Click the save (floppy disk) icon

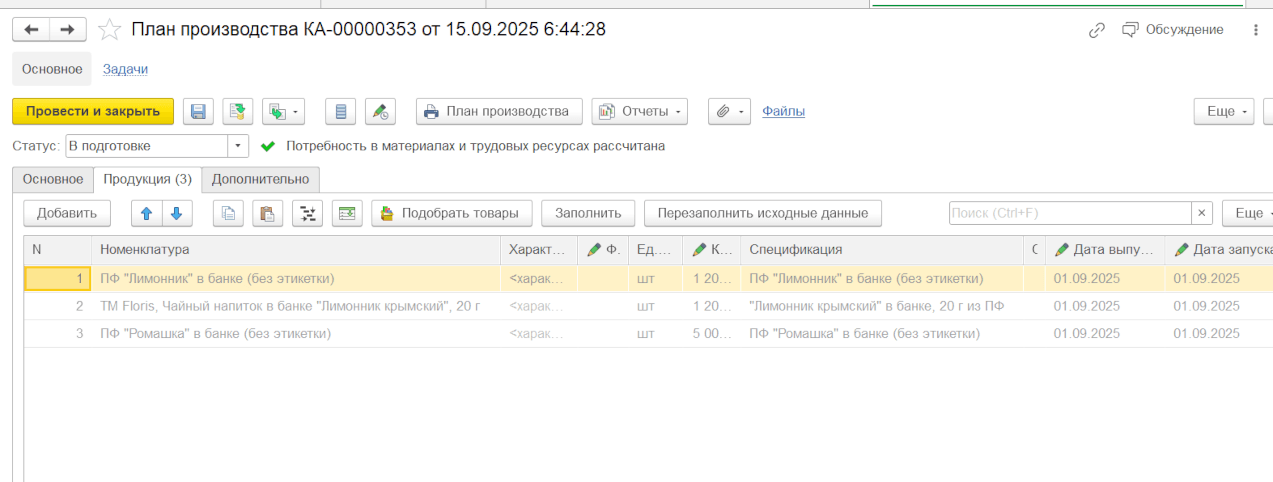tap(198, 111)
